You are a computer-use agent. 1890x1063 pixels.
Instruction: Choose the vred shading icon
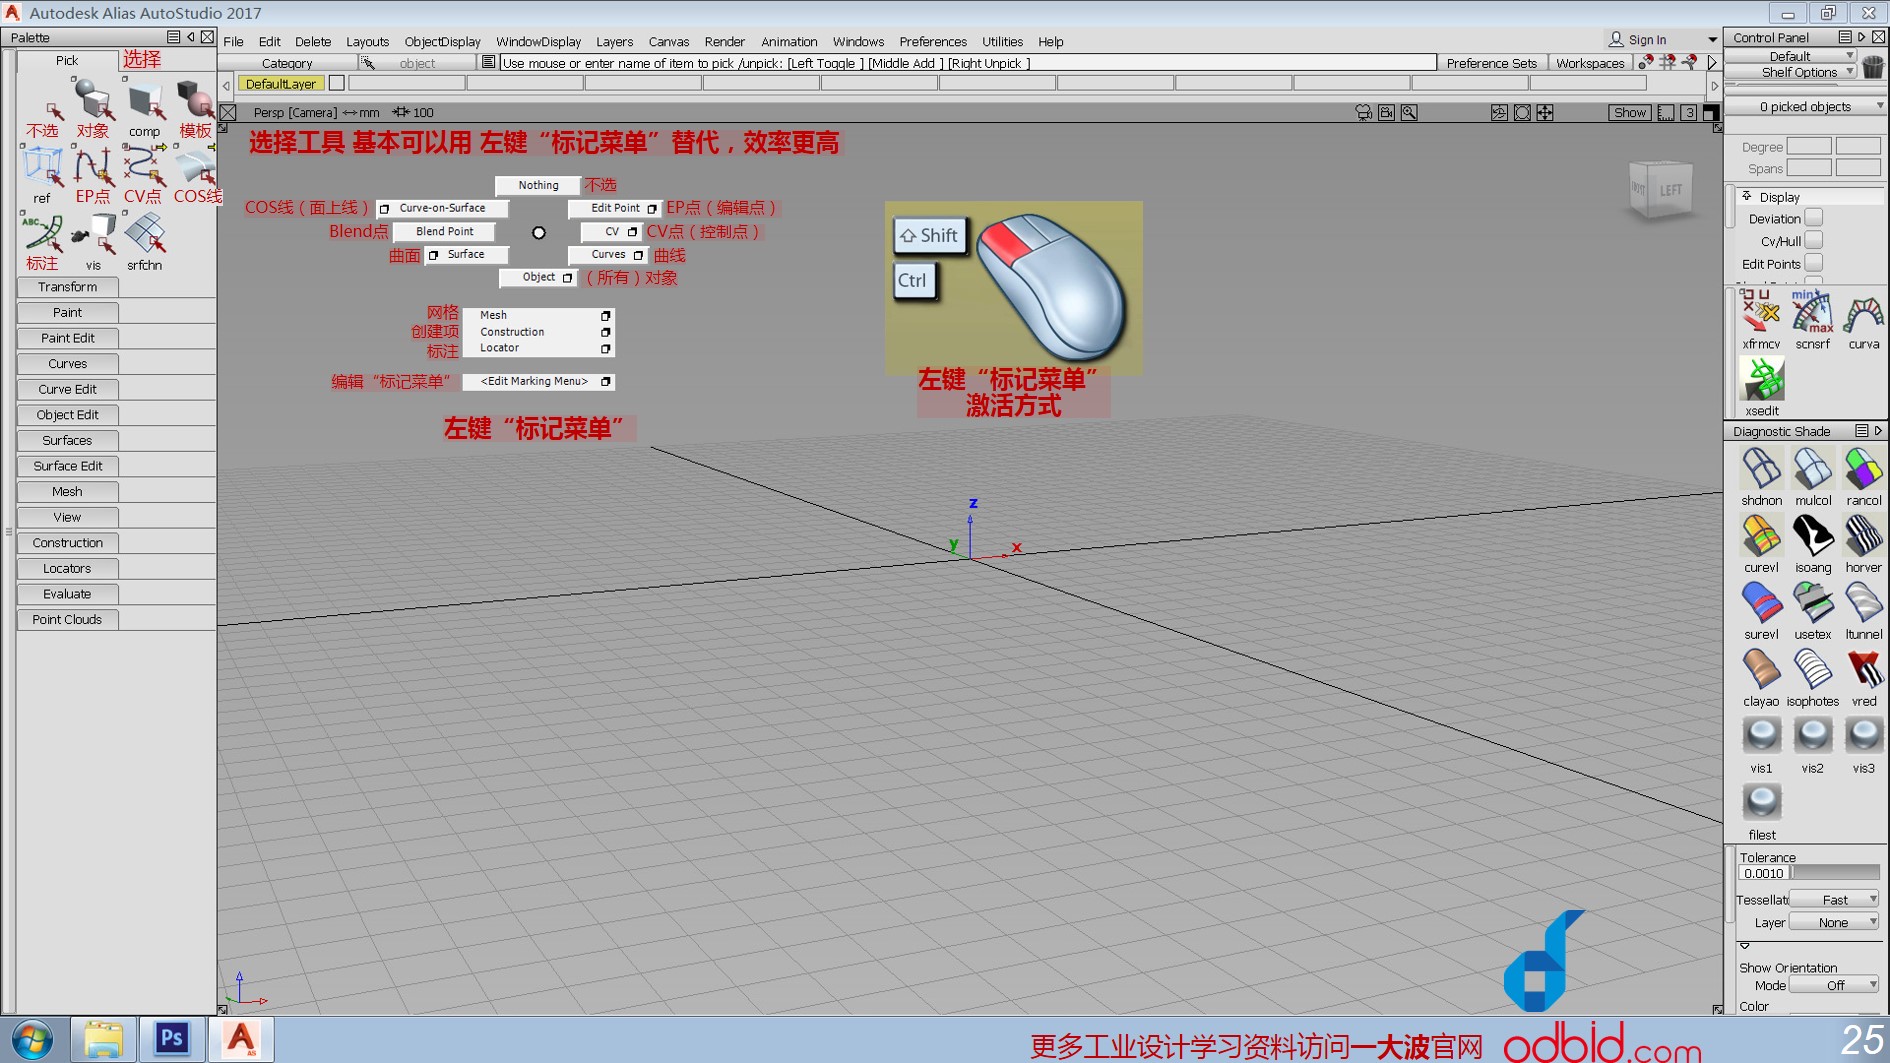point(1863,670)
